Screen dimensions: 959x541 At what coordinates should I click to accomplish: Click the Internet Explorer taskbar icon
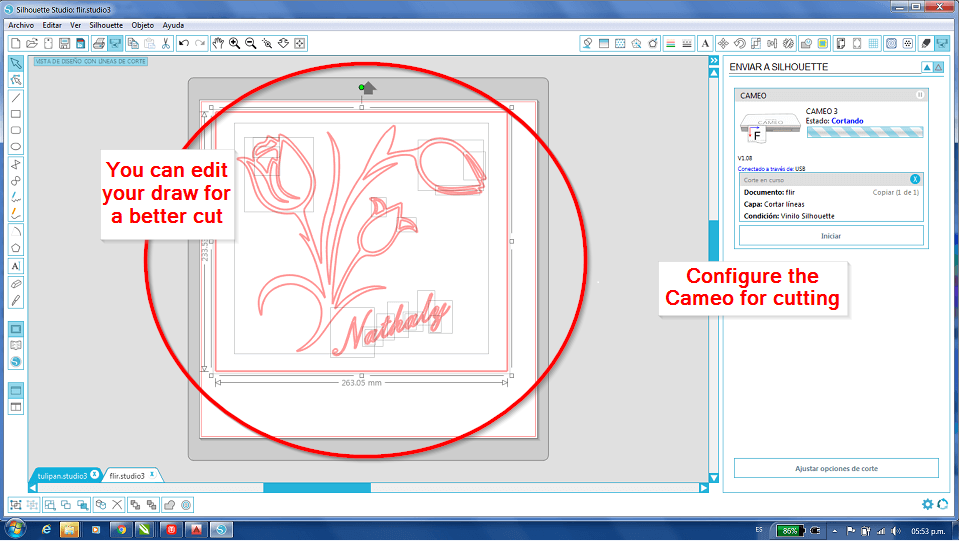pos(46,530)
